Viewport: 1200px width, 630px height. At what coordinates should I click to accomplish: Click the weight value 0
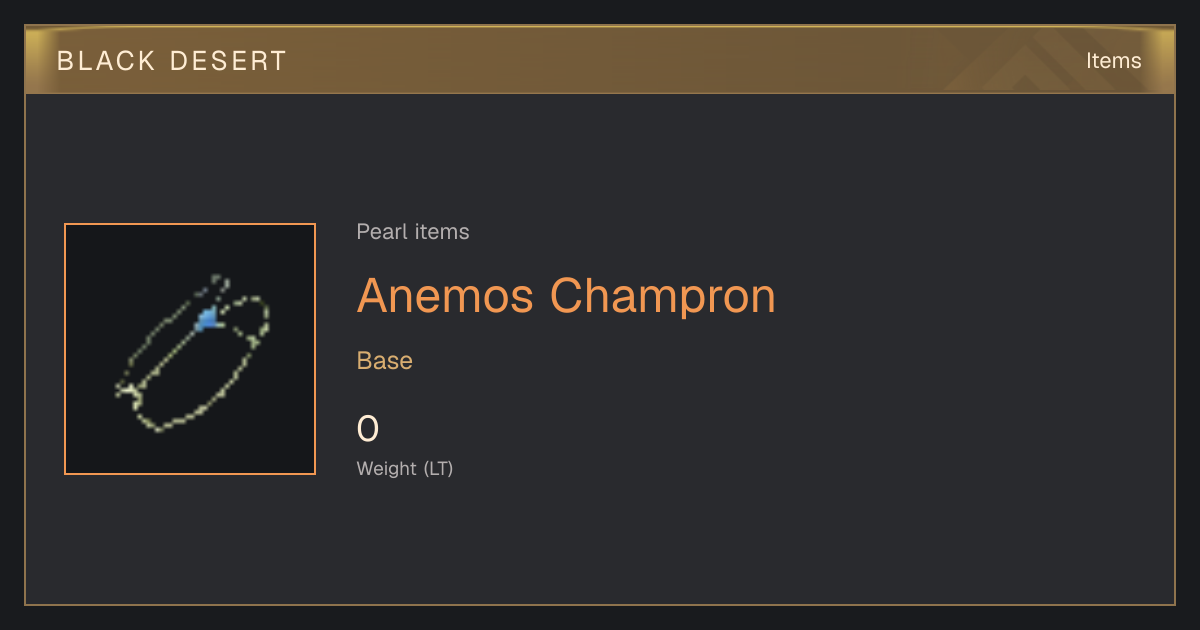[368, 429]
